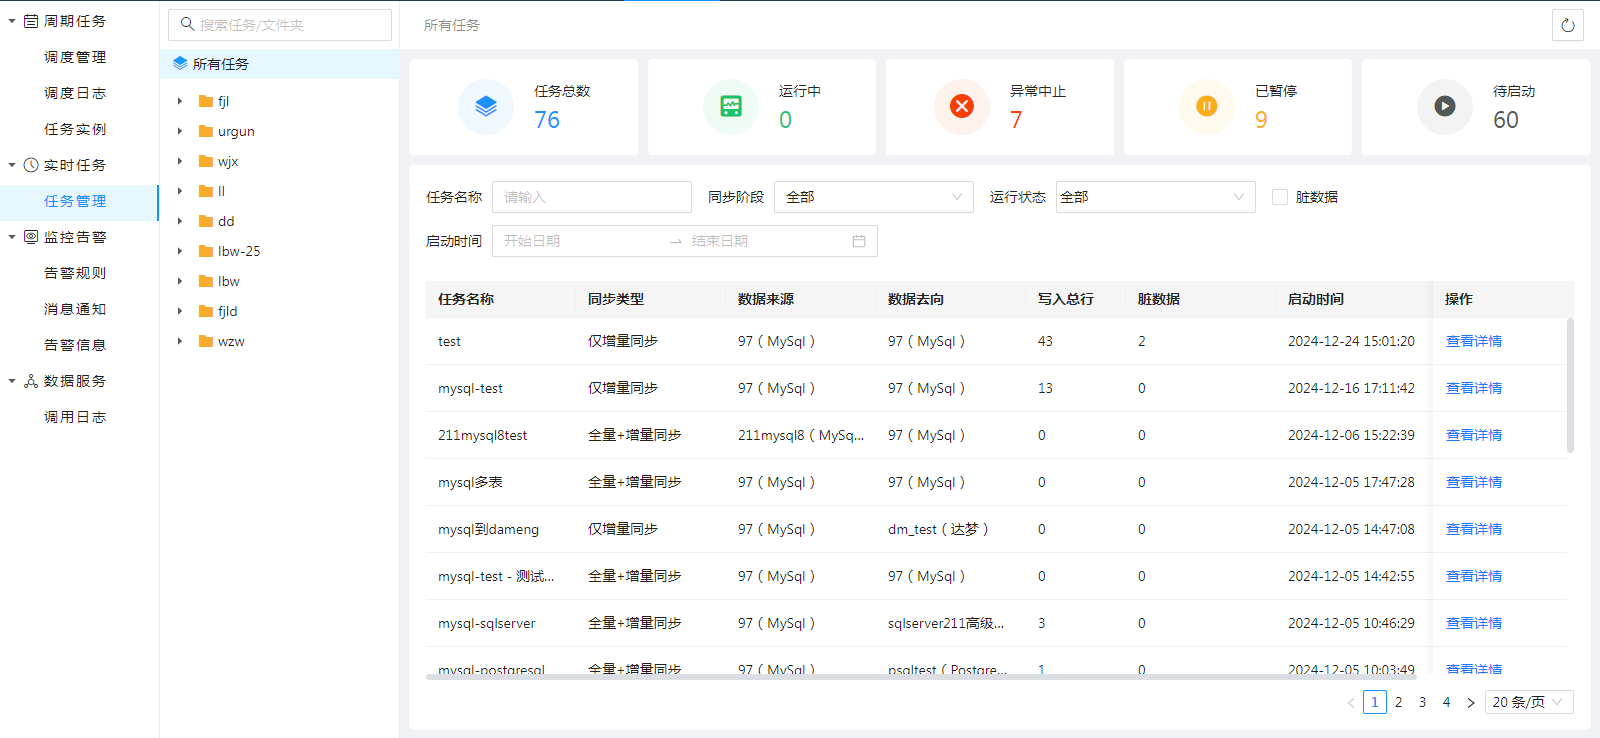Screen dimensions: 1600x738
Task: Click the green 运行中 status icon
Action: coord(731,106)
